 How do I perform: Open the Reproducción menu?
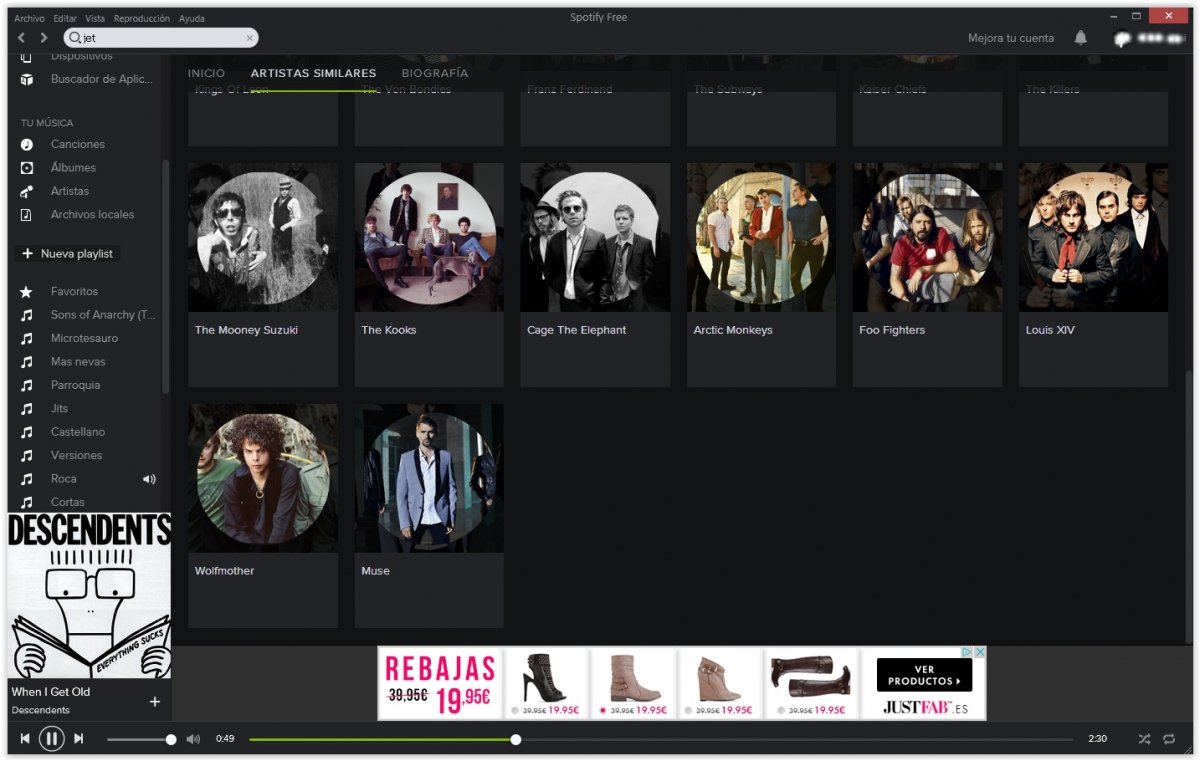point(142,18)
